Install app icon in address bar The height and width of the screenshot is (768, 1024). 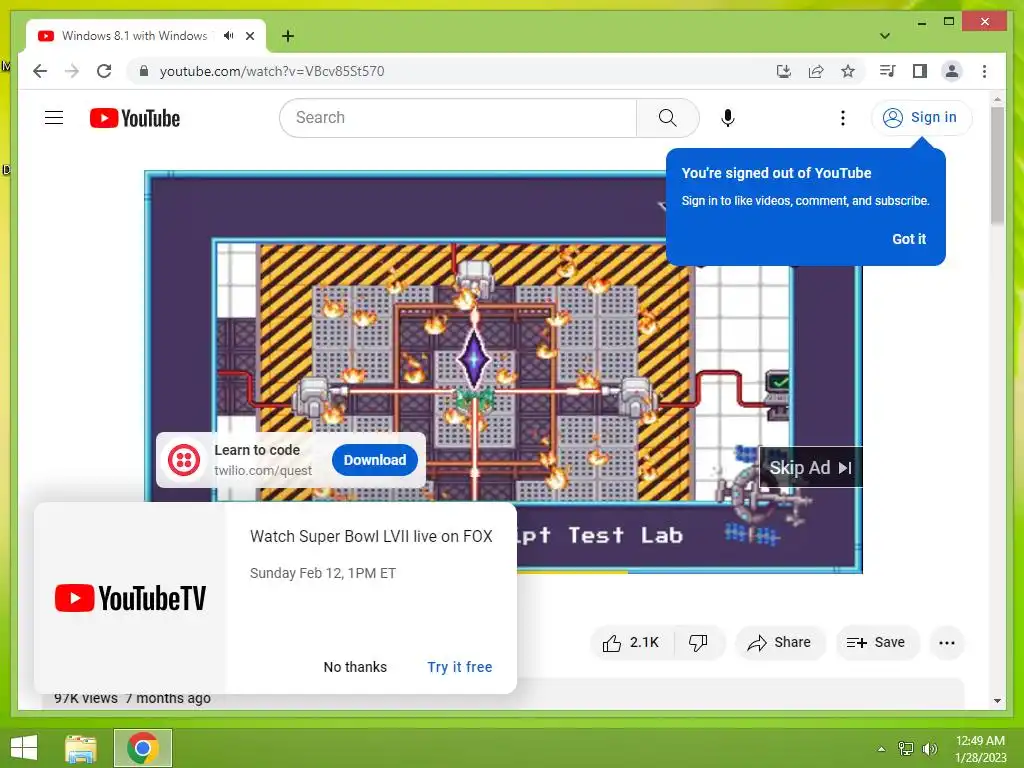coord(784,71)
